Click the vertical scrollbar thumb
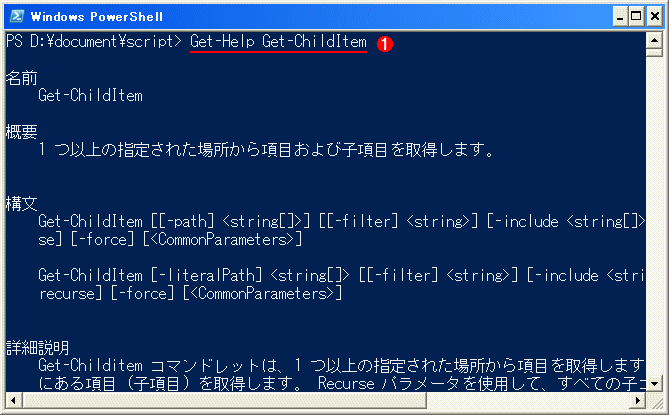The image size is (669, 415). [x=654, y=53]
